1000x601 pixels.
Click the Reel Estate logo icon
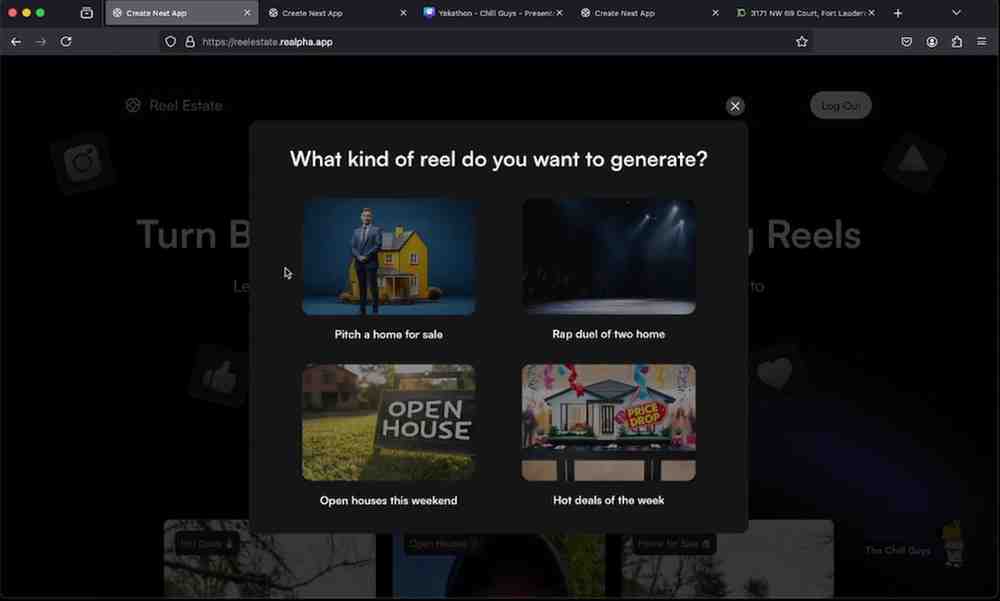(x=132, y=104)
